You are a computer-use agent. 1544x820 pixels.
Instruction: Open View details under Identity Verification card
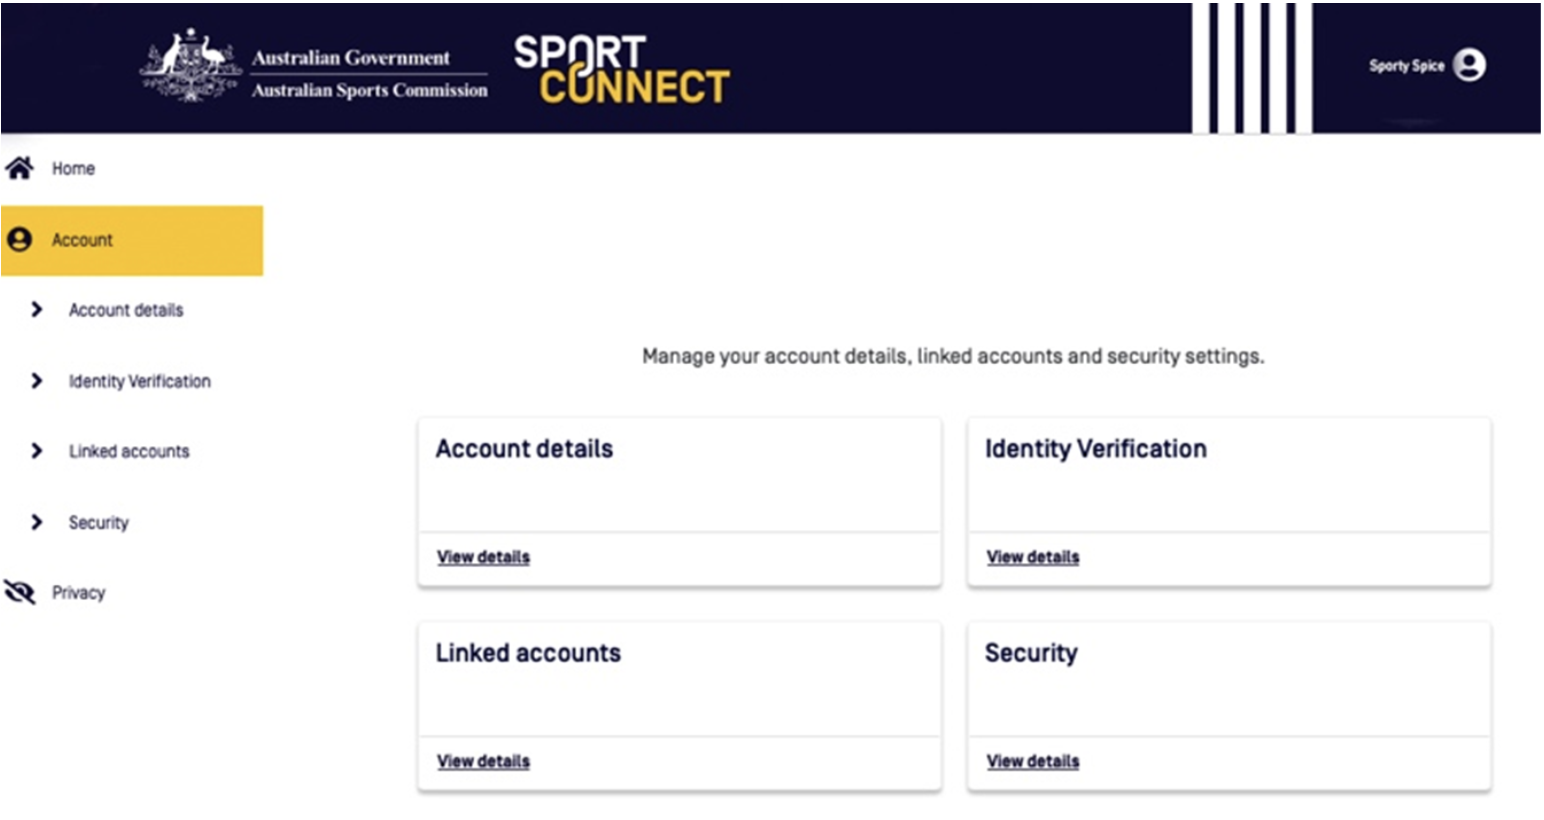tap(1033, 557)
